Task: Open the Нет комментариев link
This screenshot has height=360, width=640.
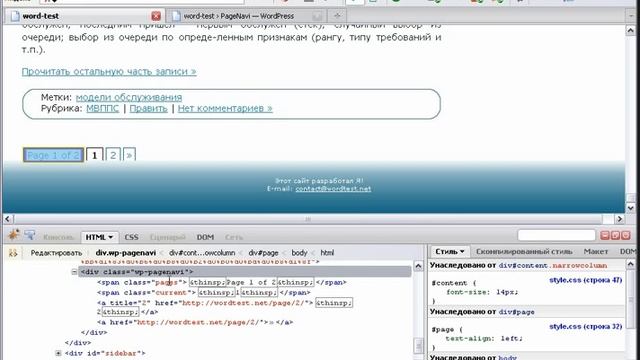Action: [225, 109]
